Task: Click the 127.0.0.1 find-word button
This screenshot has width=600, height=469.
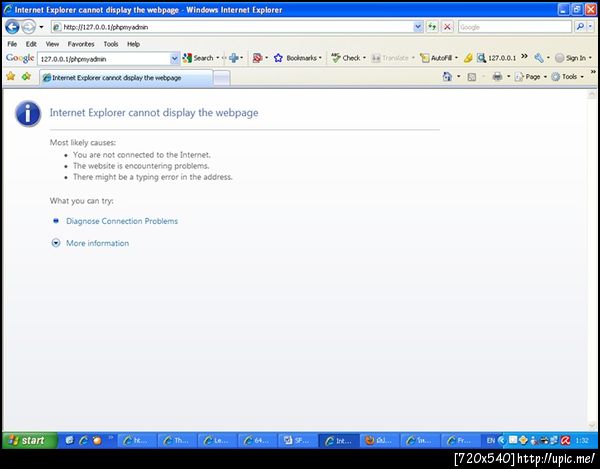Action: (497, 58)
